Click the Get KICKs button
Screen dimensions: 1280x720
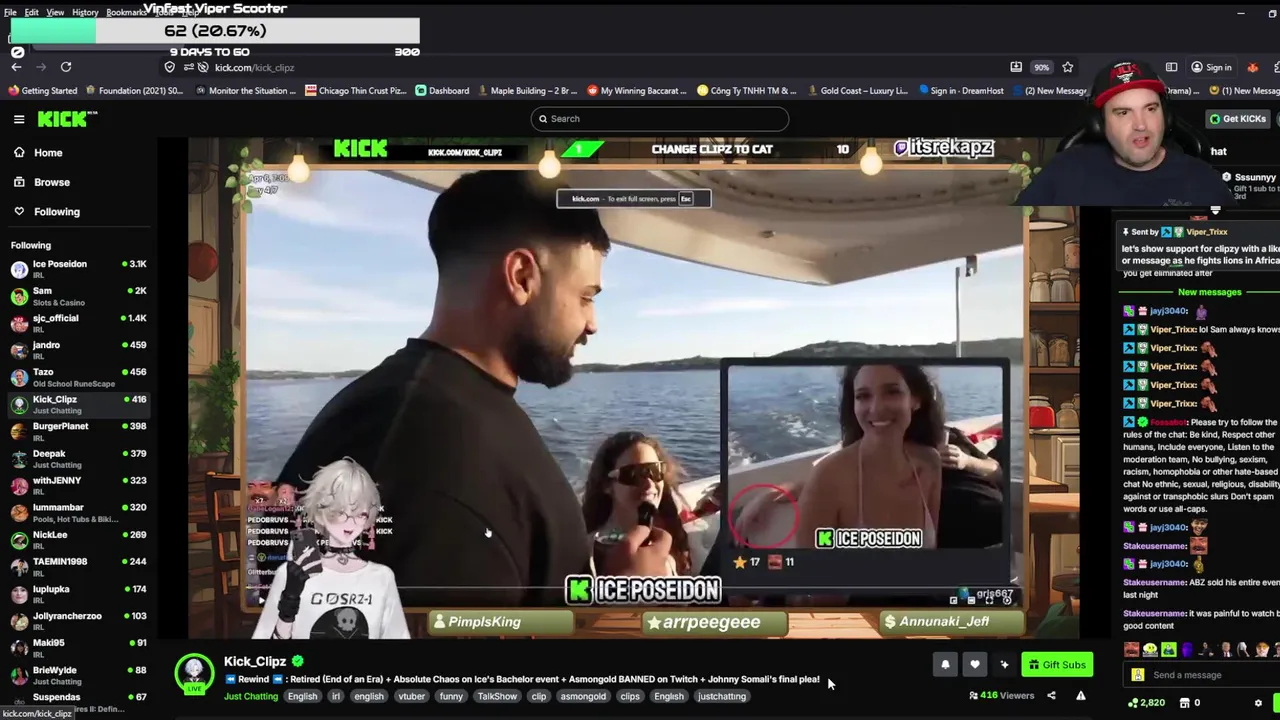coord(1238,119)
